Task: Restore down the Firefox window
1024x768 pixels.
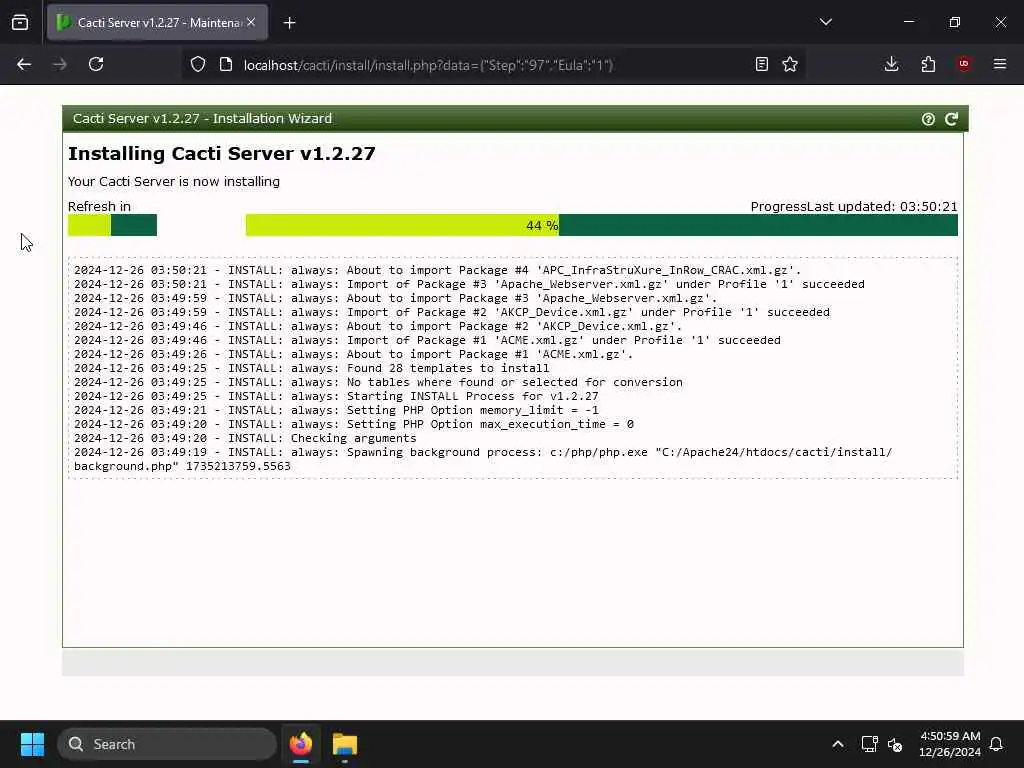Action: tap(954, 22)
